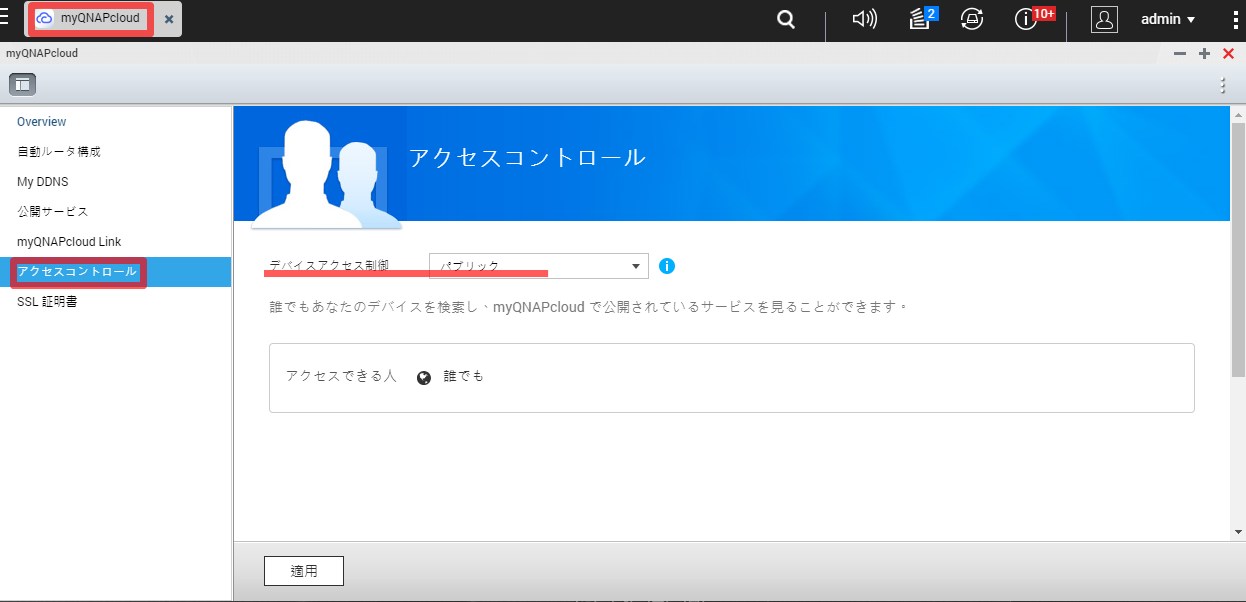Close the myQNAPcloud window
This screenshot has height=602, width=1246.
coord(1228,54)
